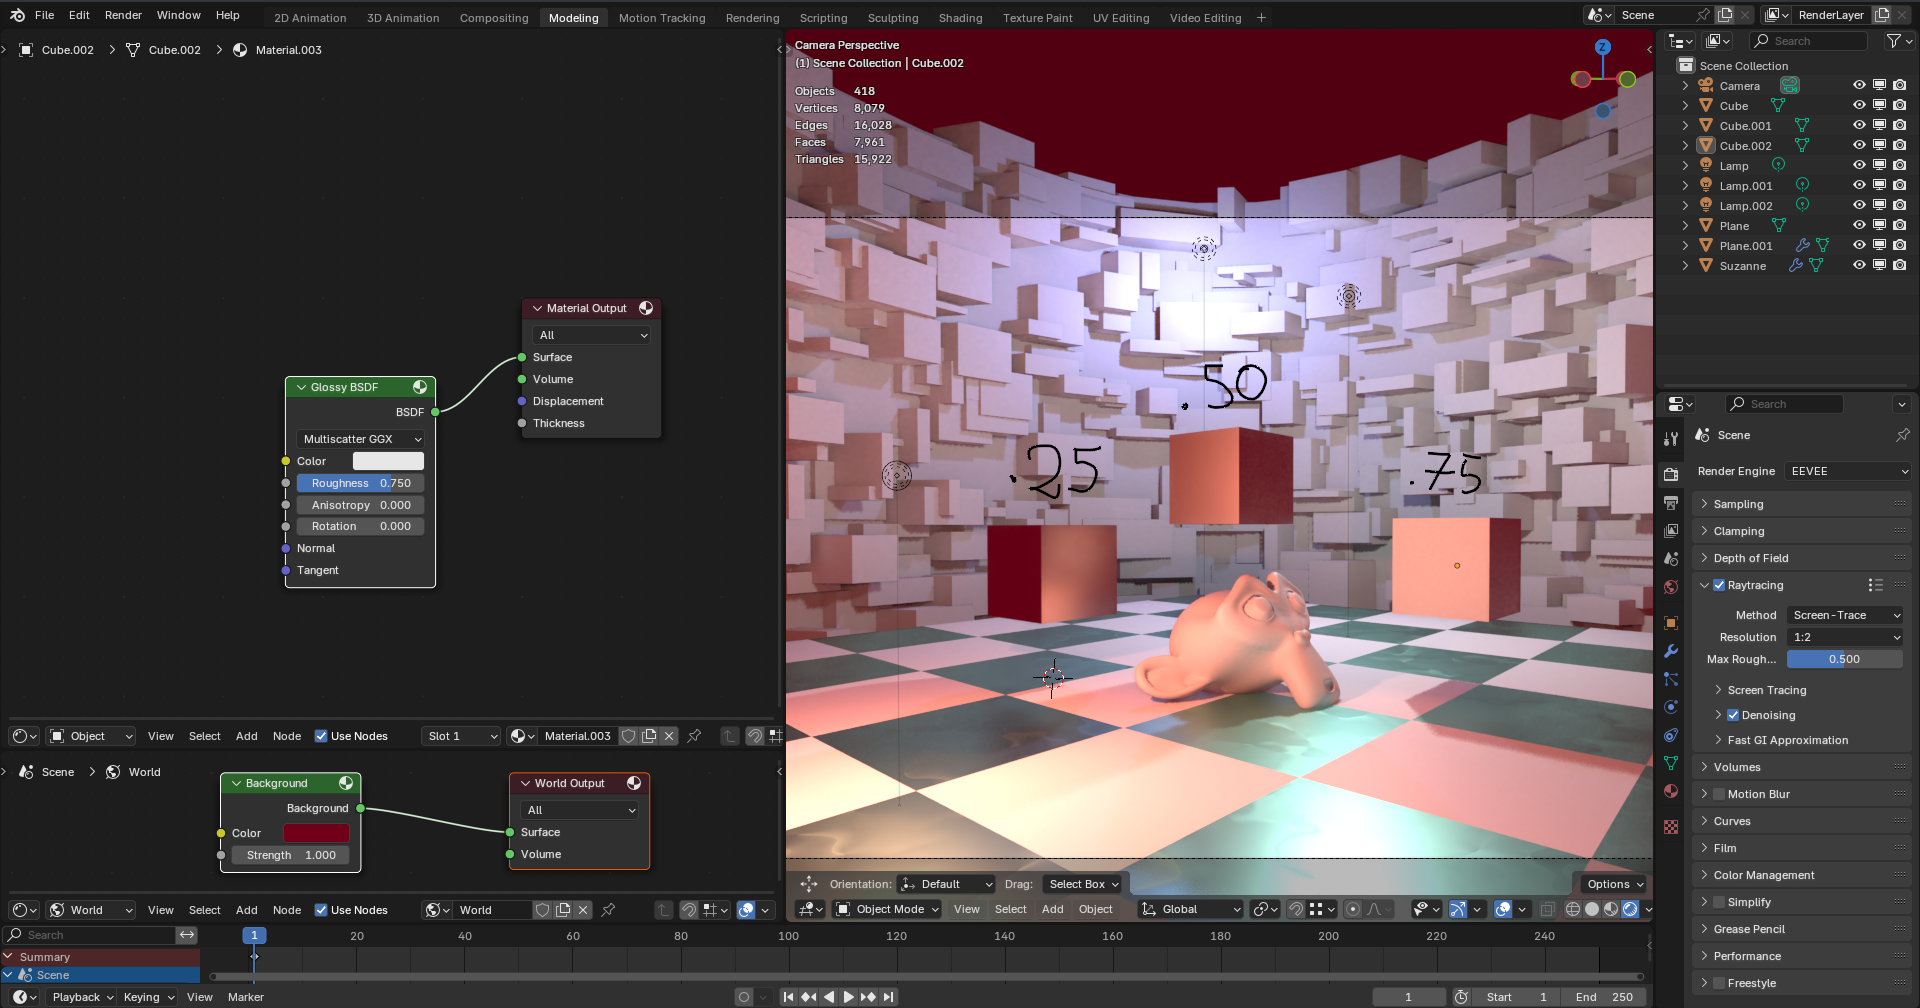
Task: Open the Multiscatter GGX distribution dropdown
Action: (360, 439)
